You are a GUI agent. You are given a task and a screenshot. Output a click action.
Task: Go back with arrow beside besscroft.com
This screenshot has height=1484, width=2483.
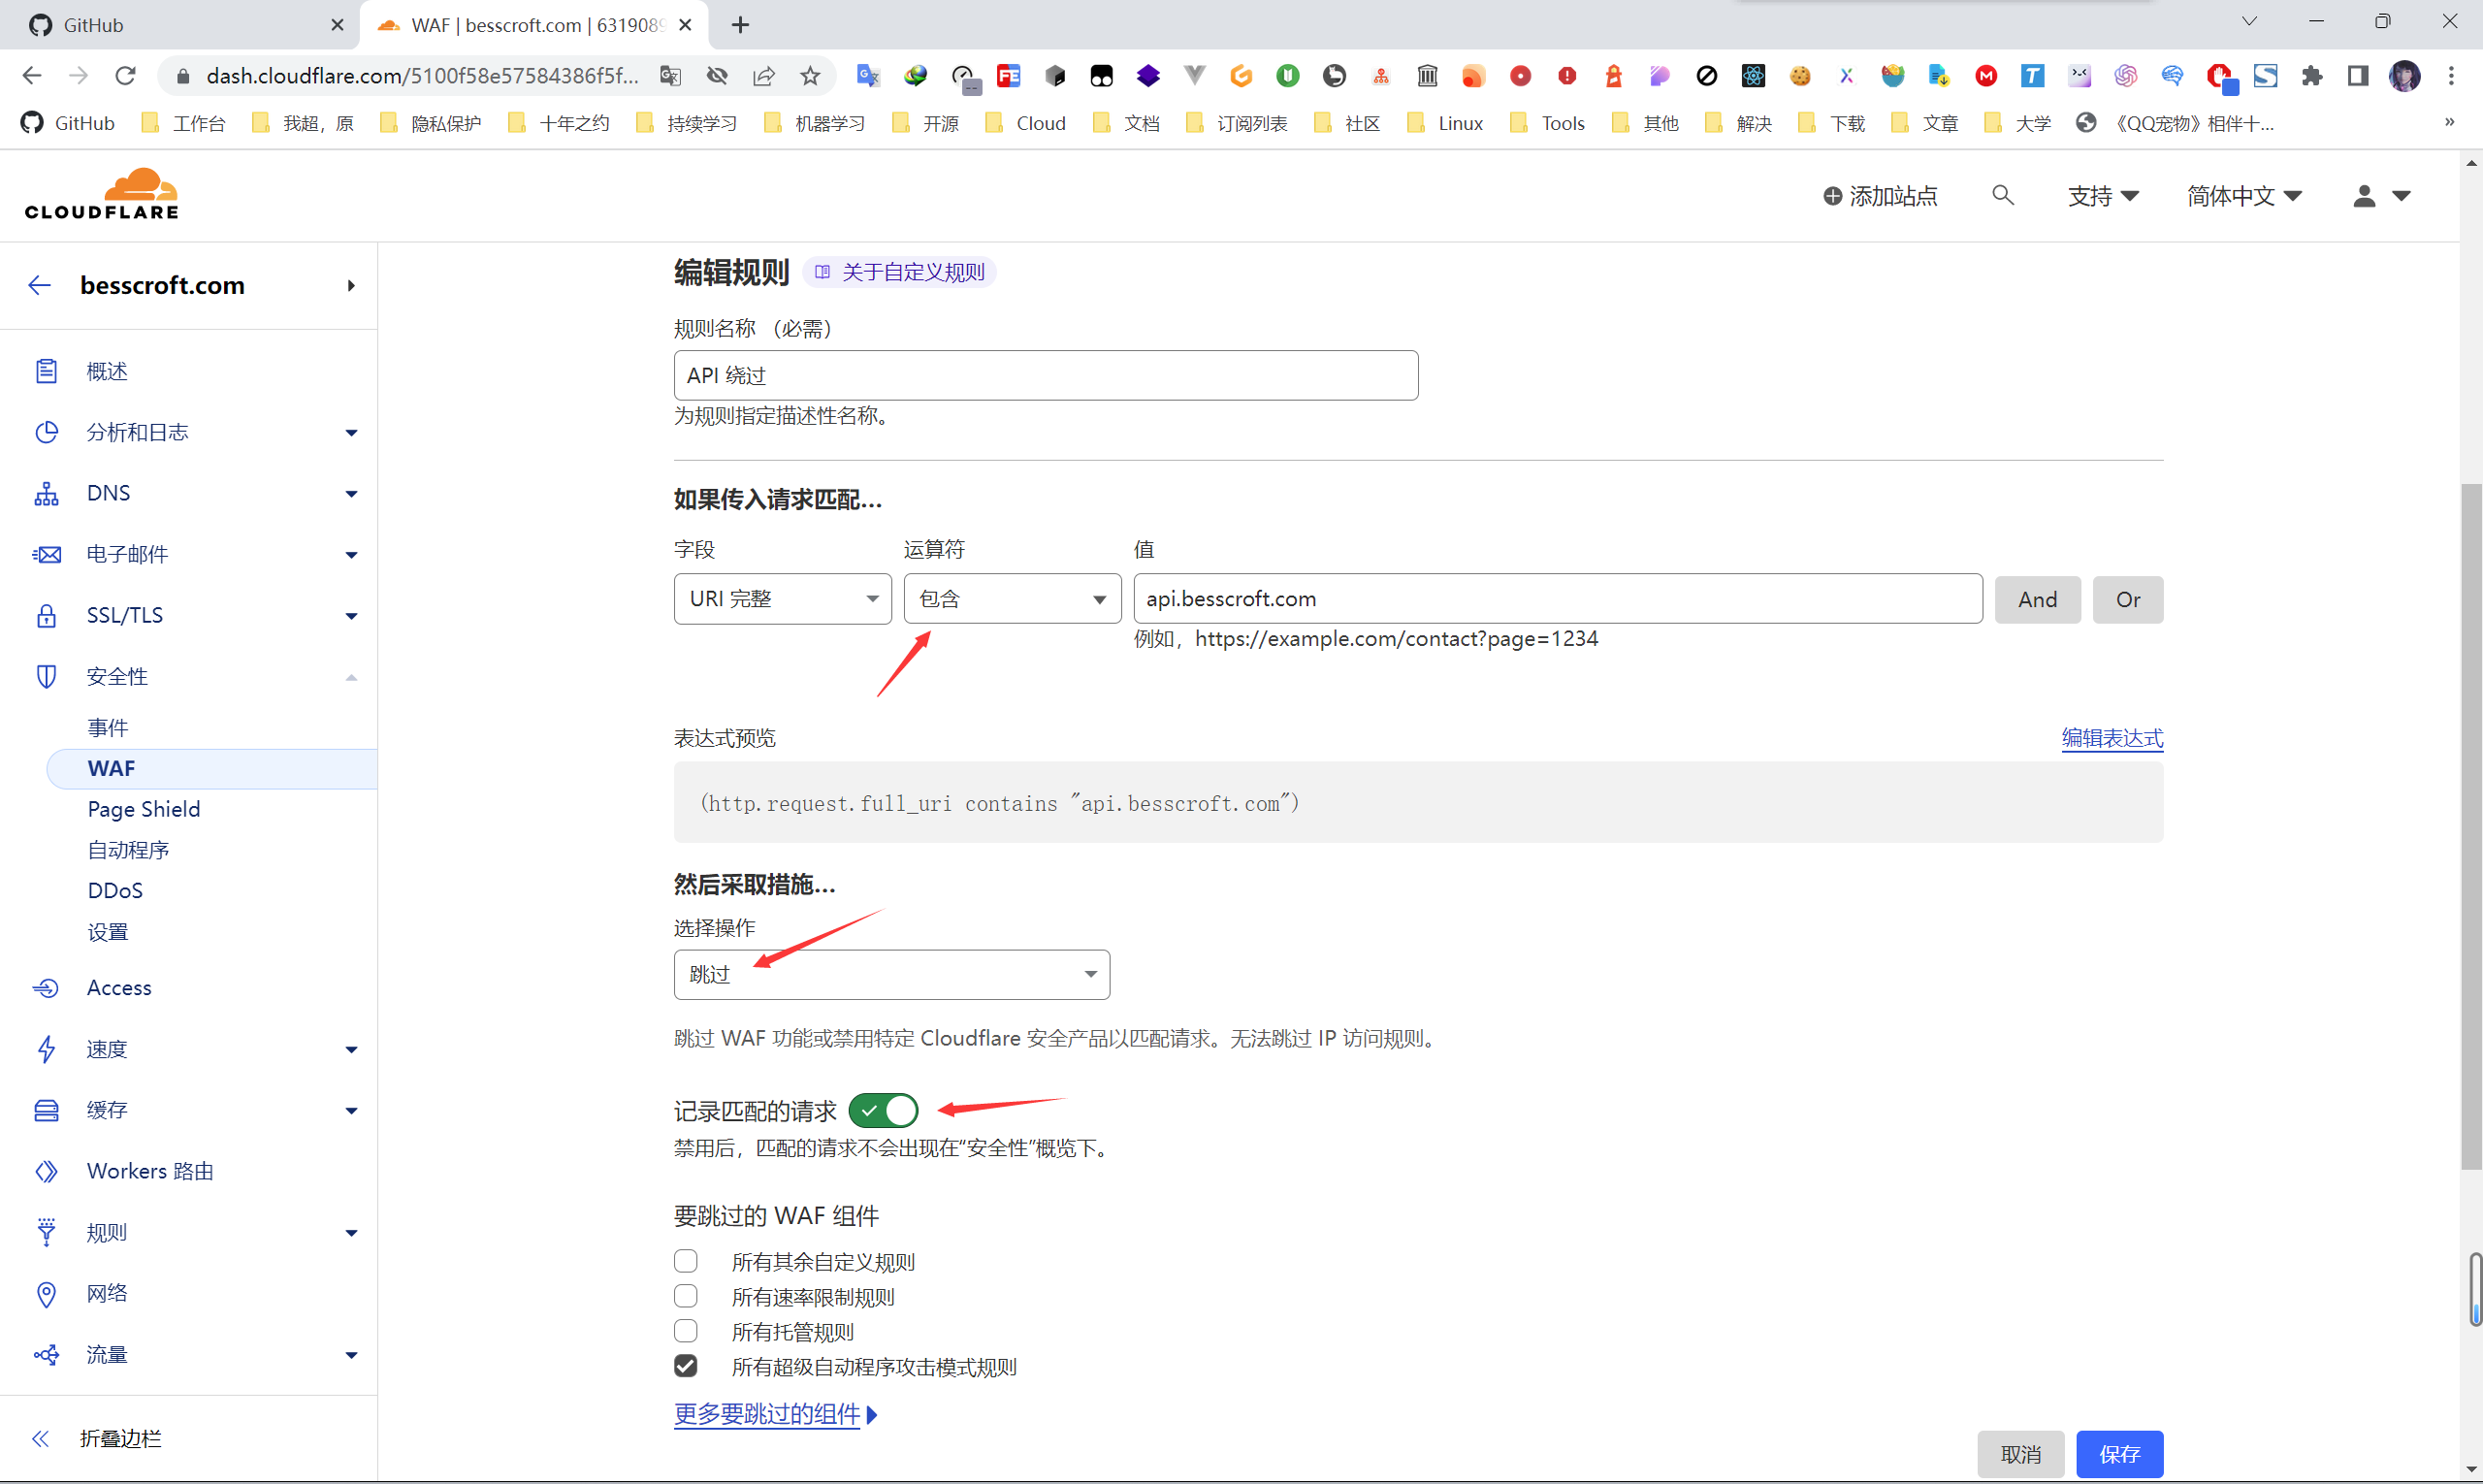pyautogui.click(x=39, y=285)
